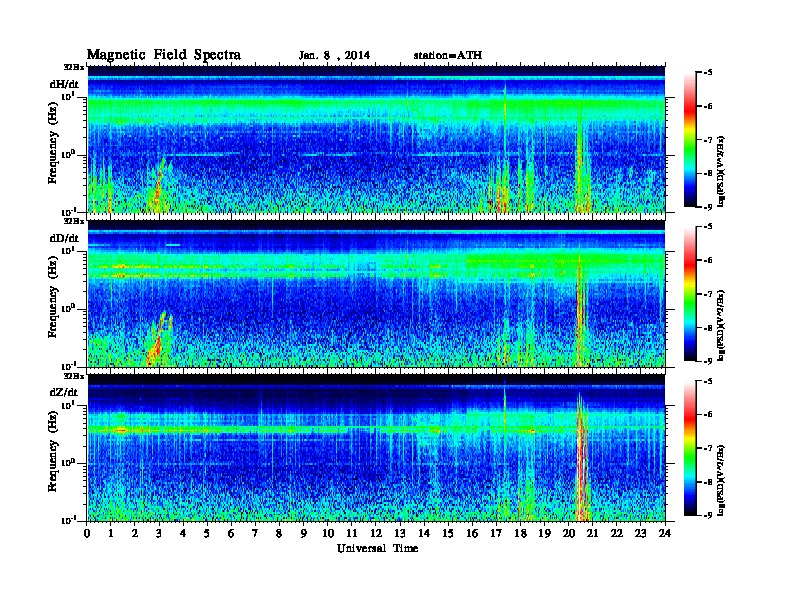
Task: Click the "-9" value on the dH/dt color bar
Action: [709, 207]
